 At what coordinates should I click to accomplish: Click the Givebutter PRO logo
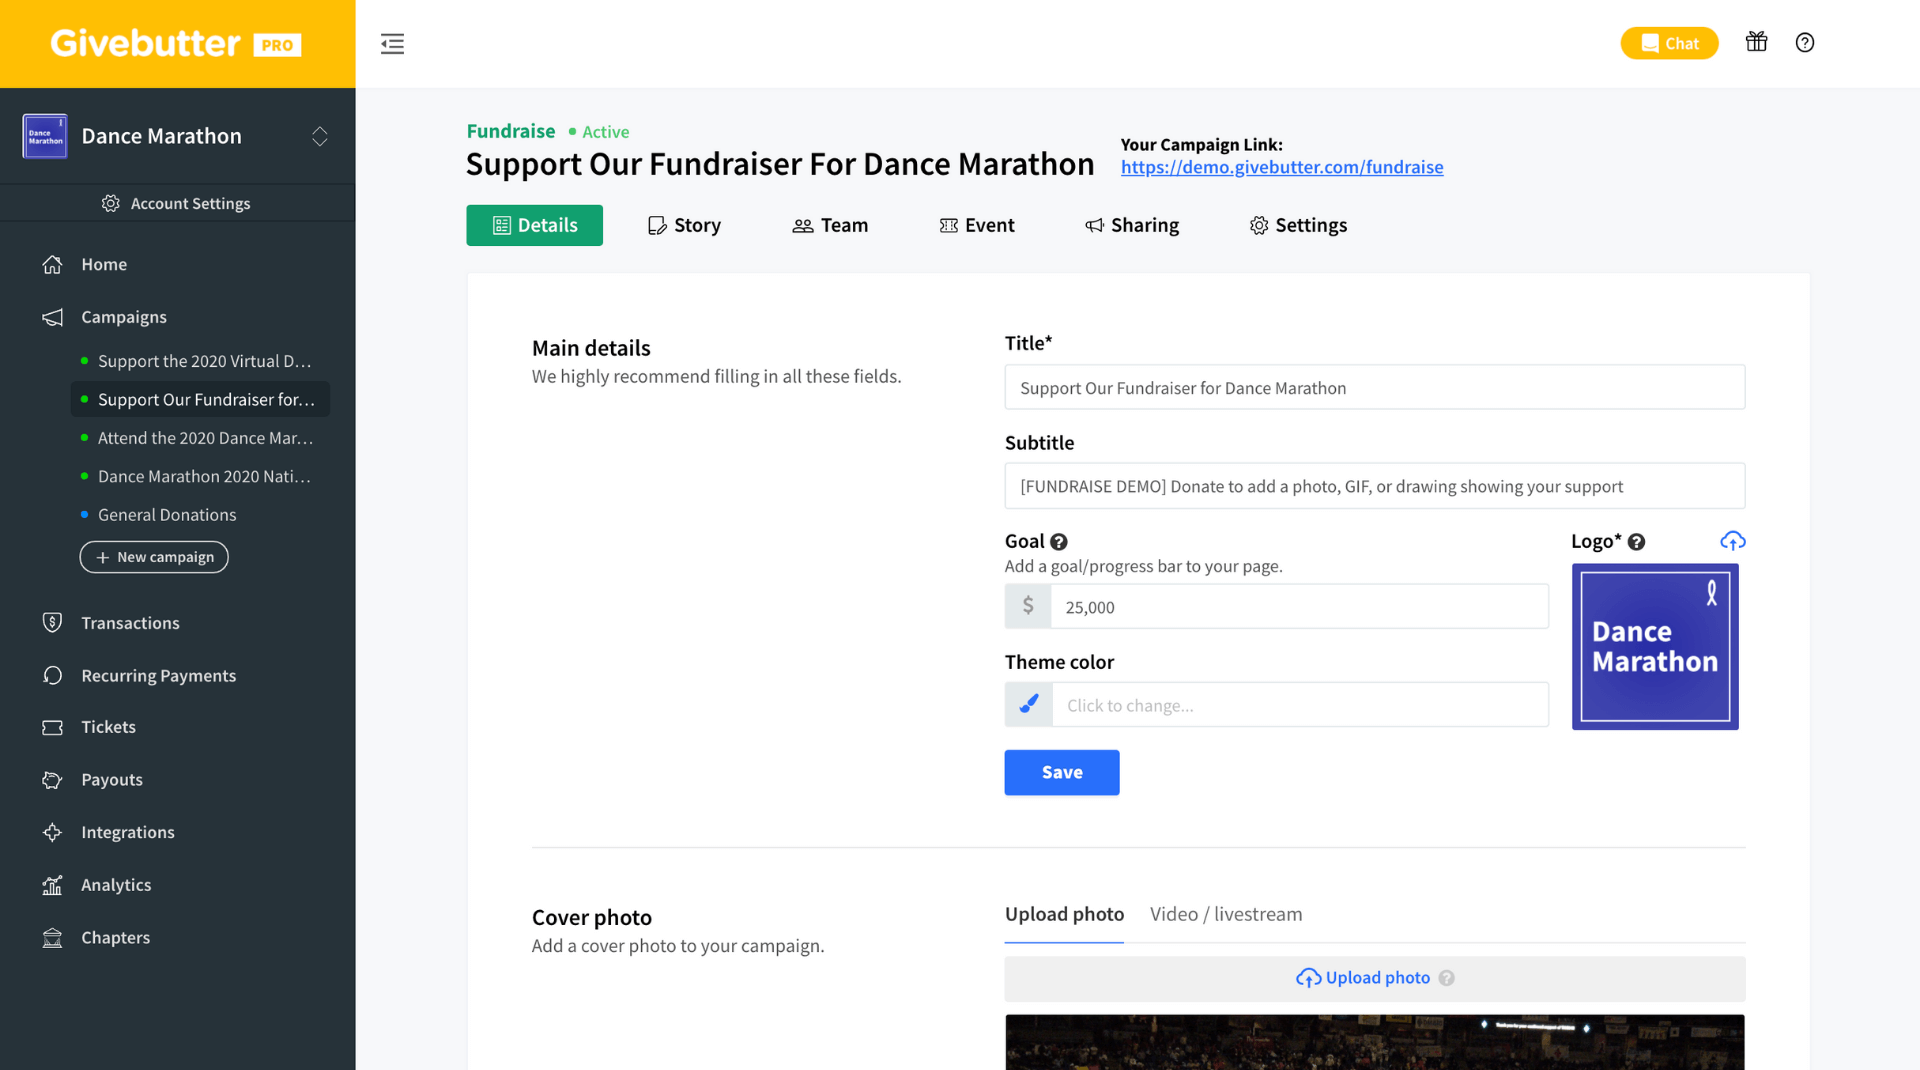click(176, 44)
